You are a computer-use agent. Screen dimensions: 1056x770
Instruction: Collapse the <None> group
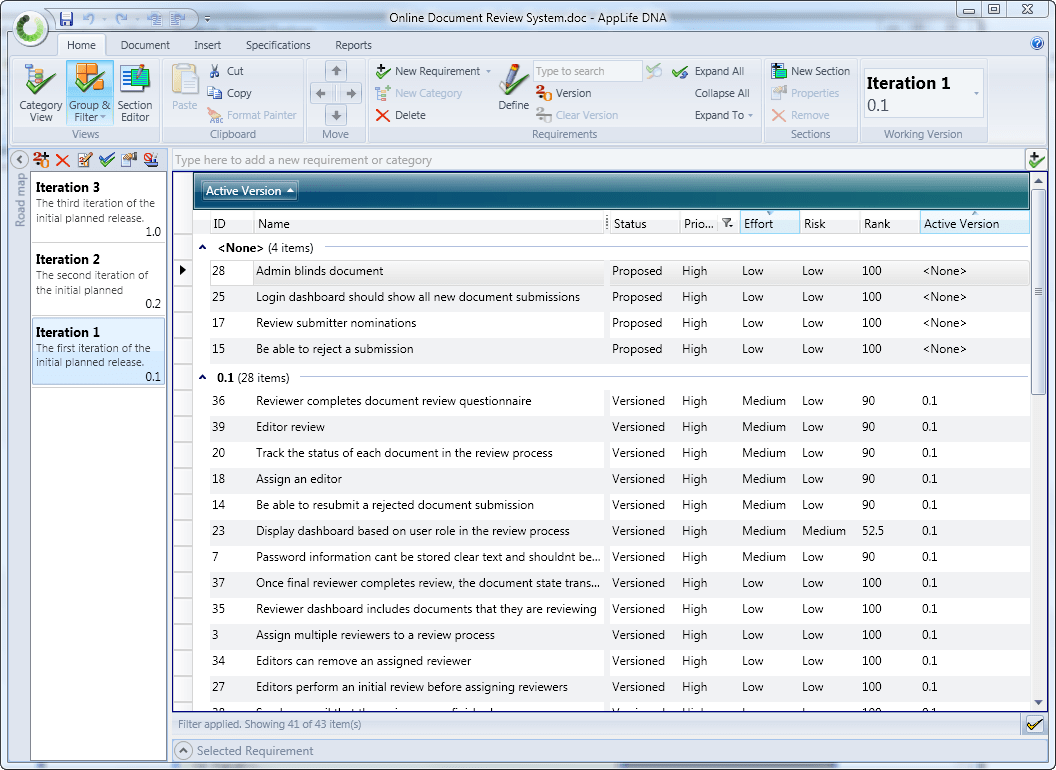203,248
